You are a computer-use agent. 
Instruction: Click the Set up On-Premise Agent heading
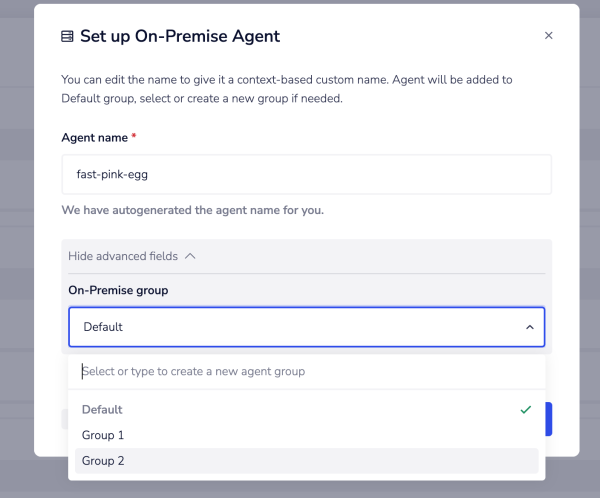tap(180, 37)
